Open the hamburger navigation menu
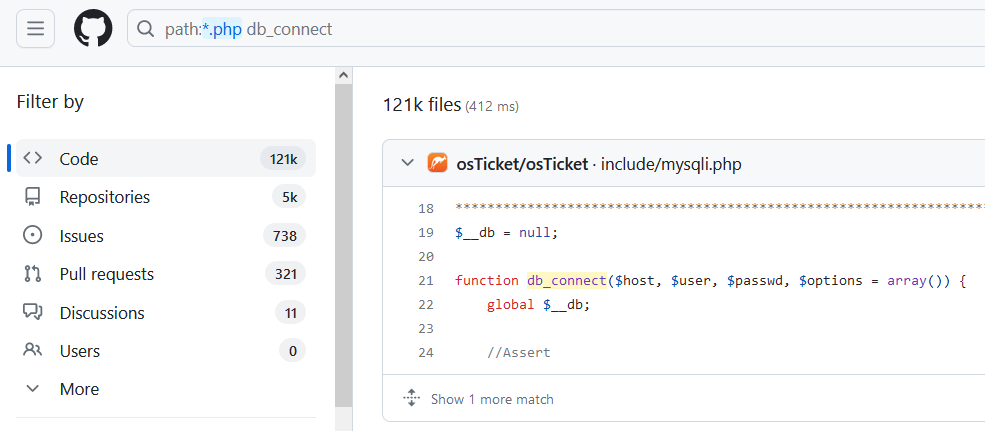The image size is (985, 431). click(35, 29)
